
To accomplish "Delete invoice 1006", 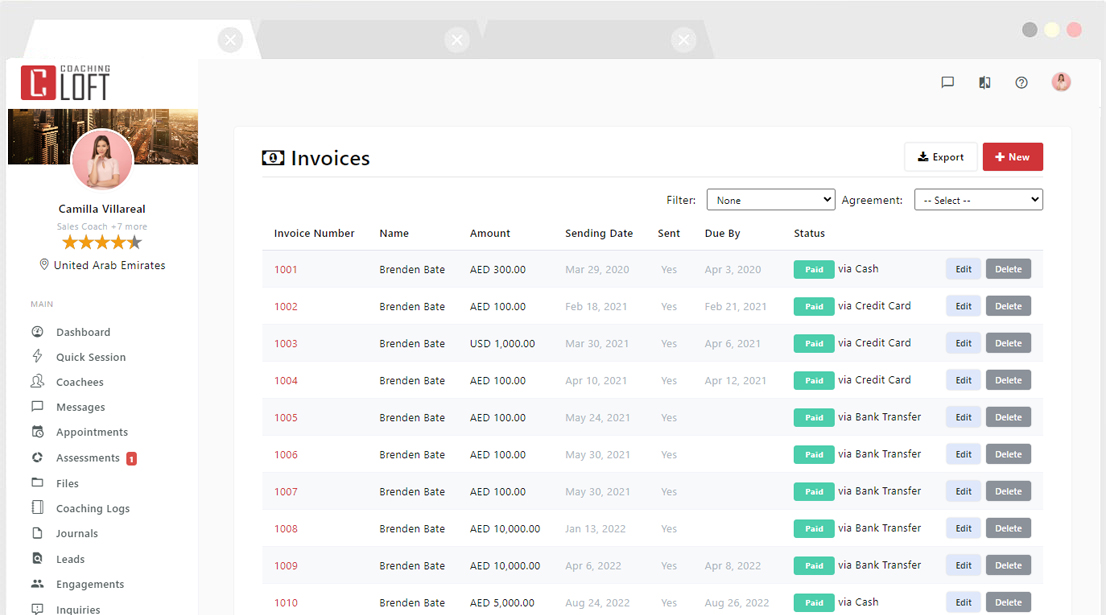I will [1008, 454].
